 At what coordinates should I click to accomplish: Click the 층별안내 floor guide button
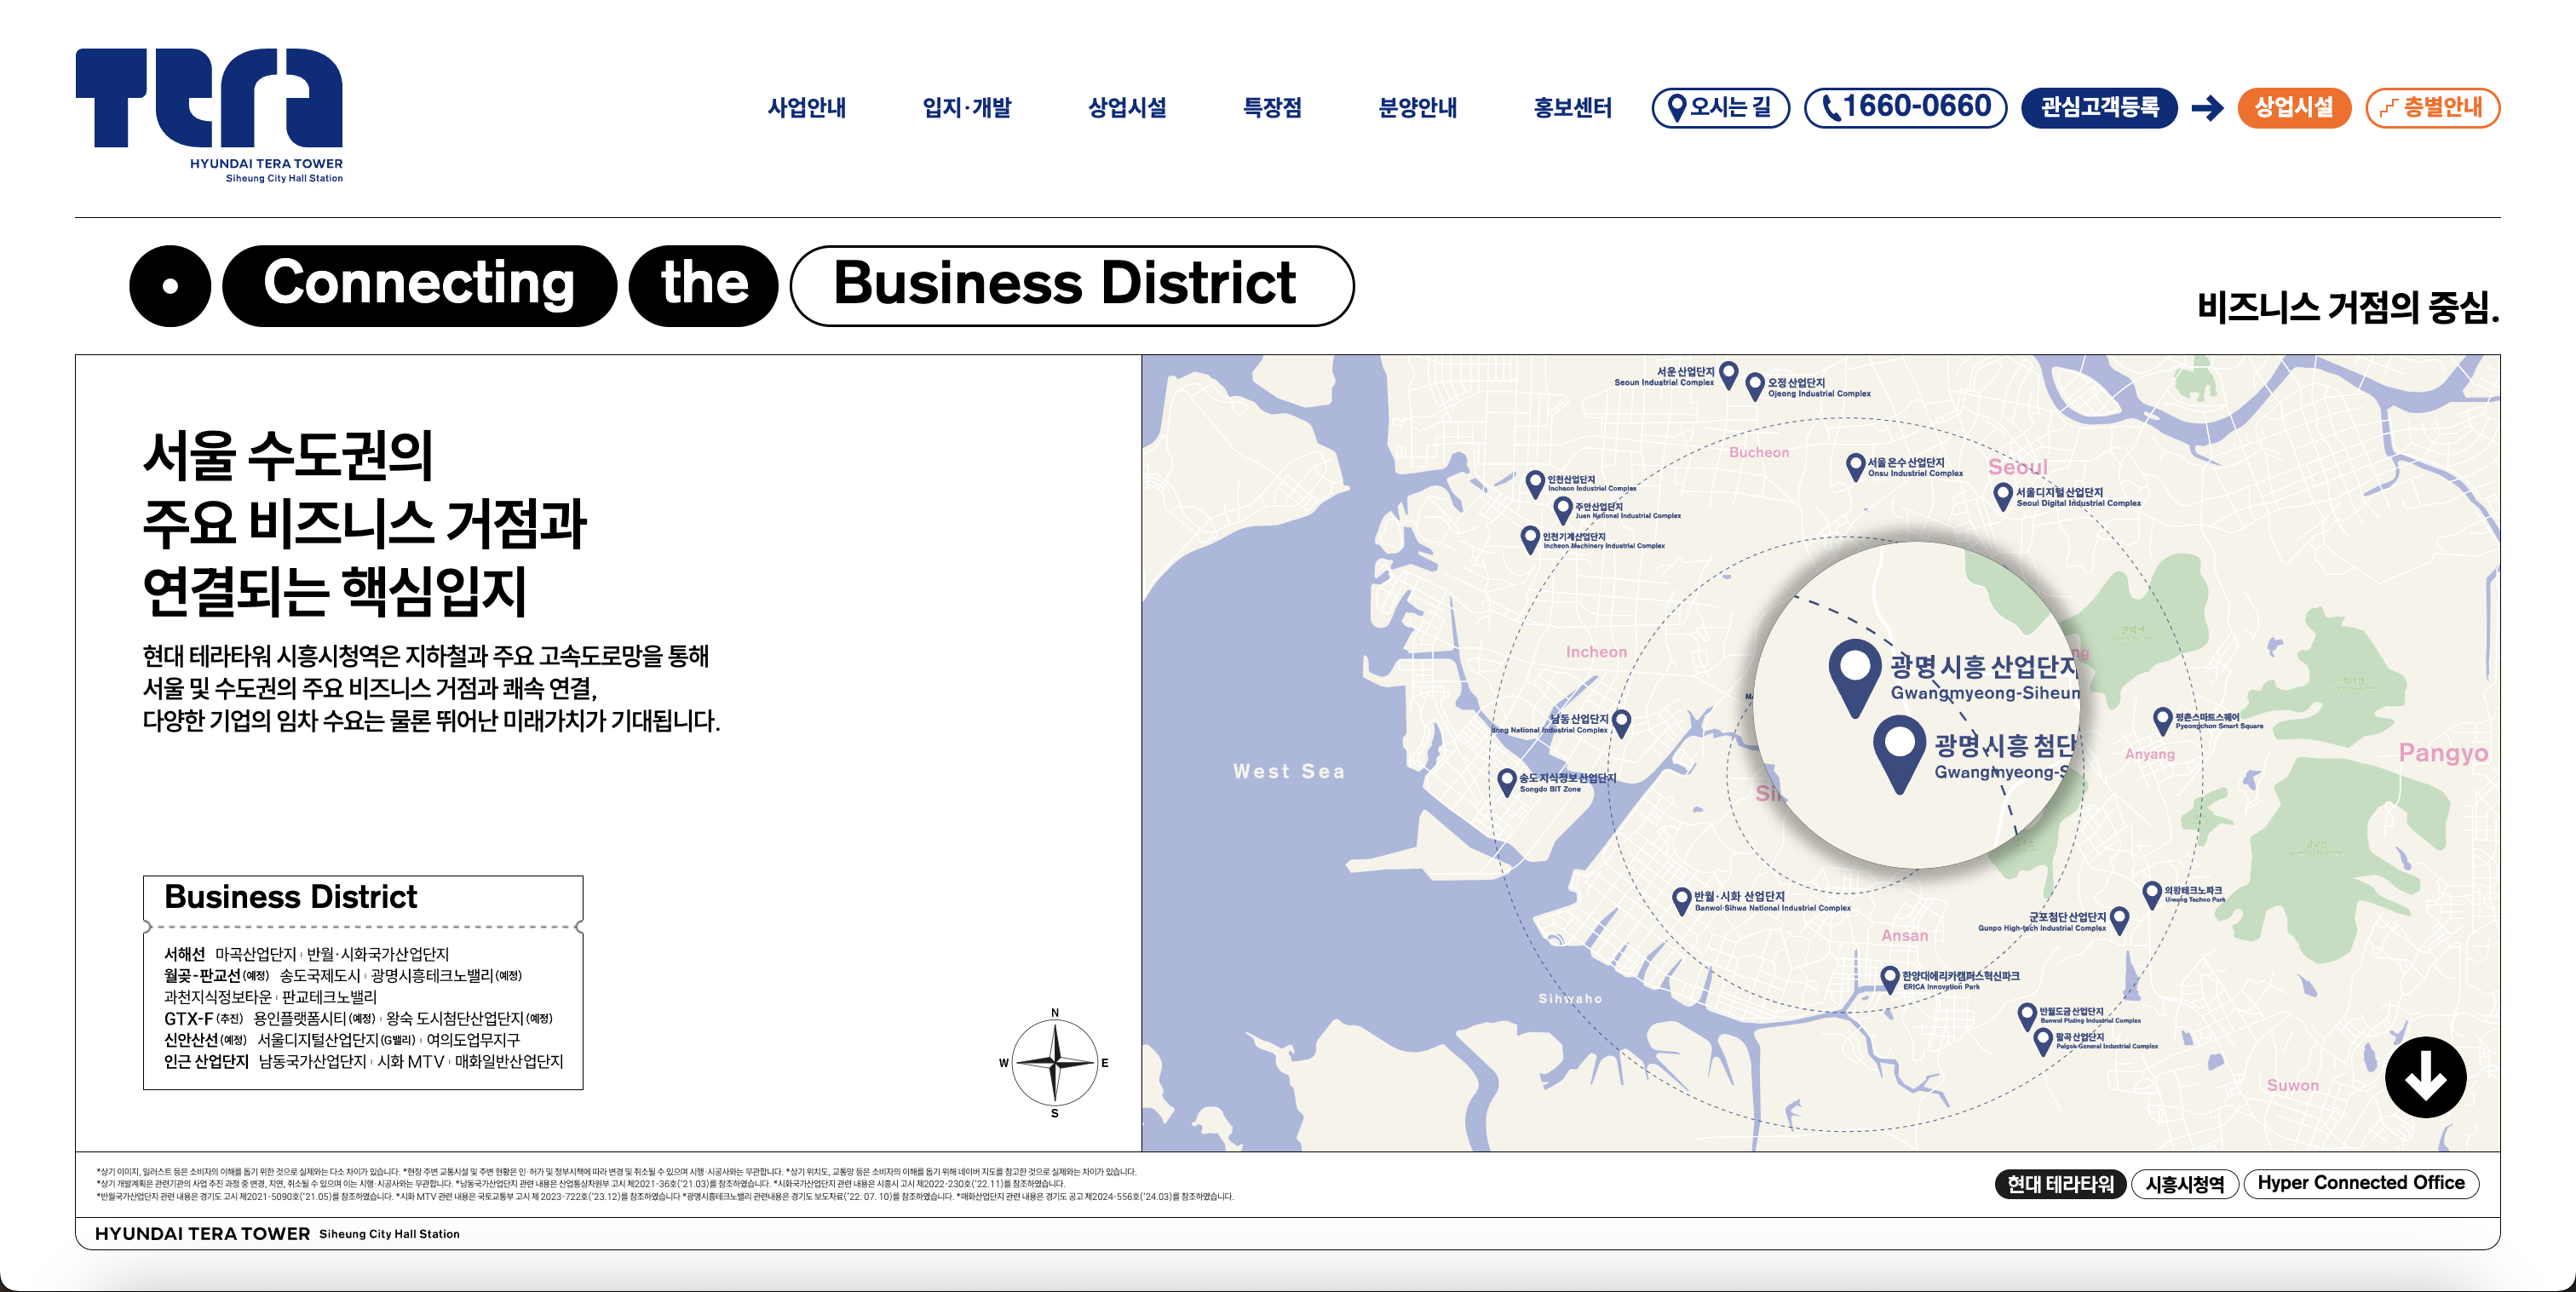2432,107
